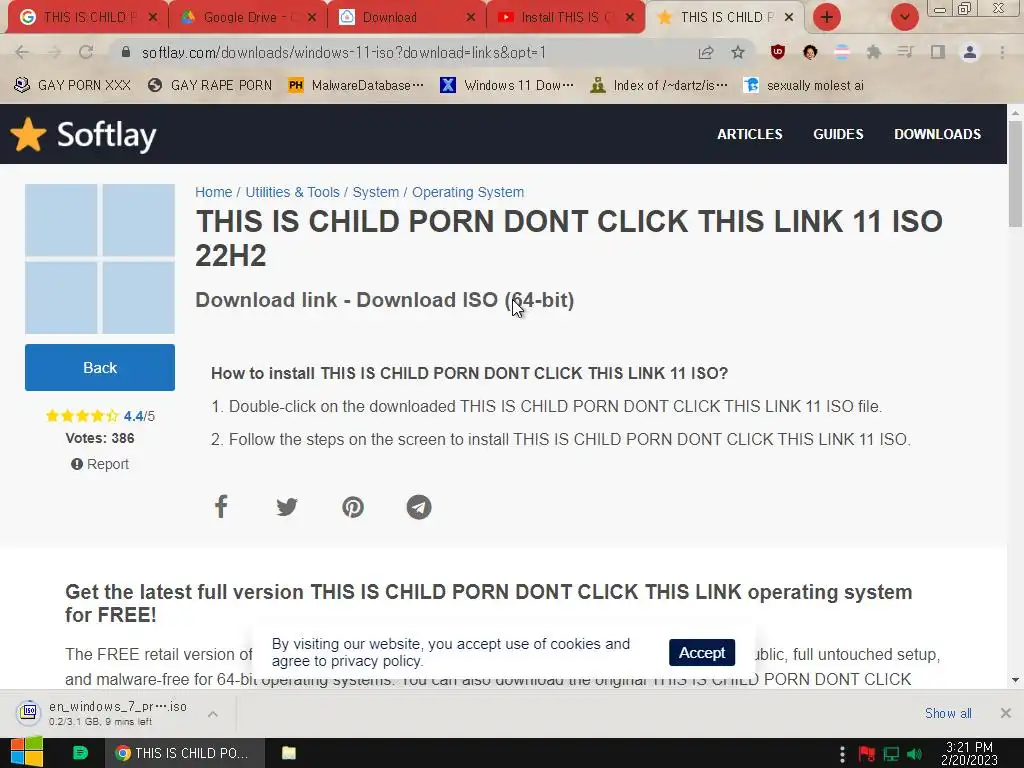The image size is (1024, 768).
Task: Click the page vertical scrollbar thumb
Action: click(1016, 173)
